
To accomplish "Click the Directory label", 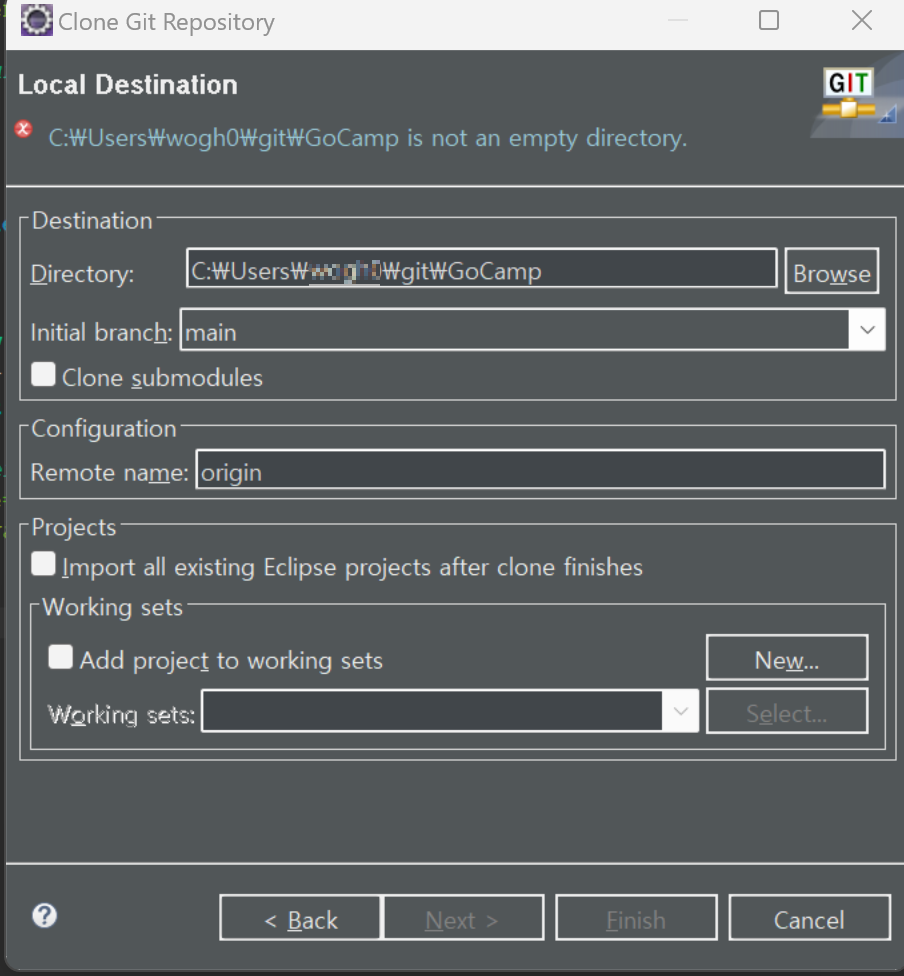I will pos(82,273).
